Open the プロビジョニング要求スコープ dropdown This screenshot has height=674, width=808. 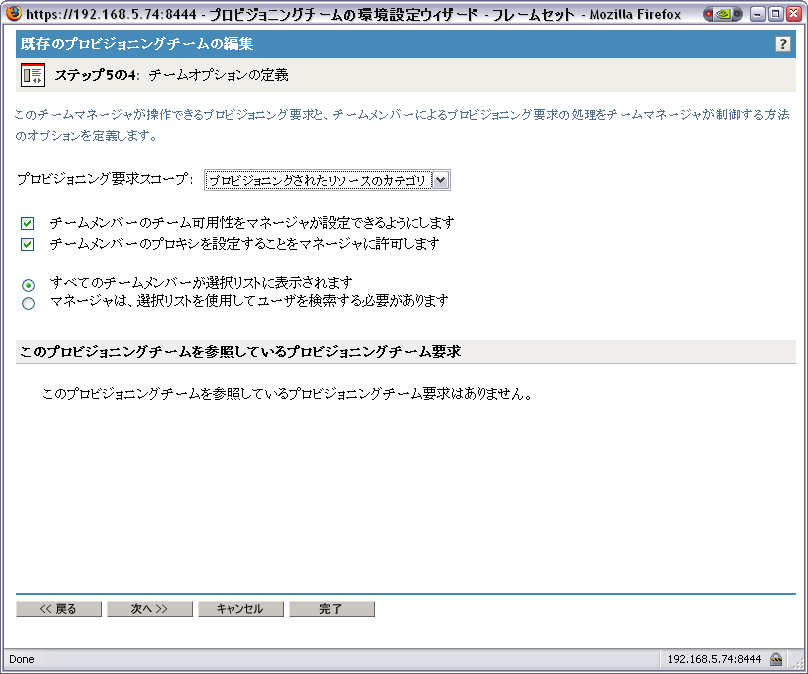pos(327,180)
